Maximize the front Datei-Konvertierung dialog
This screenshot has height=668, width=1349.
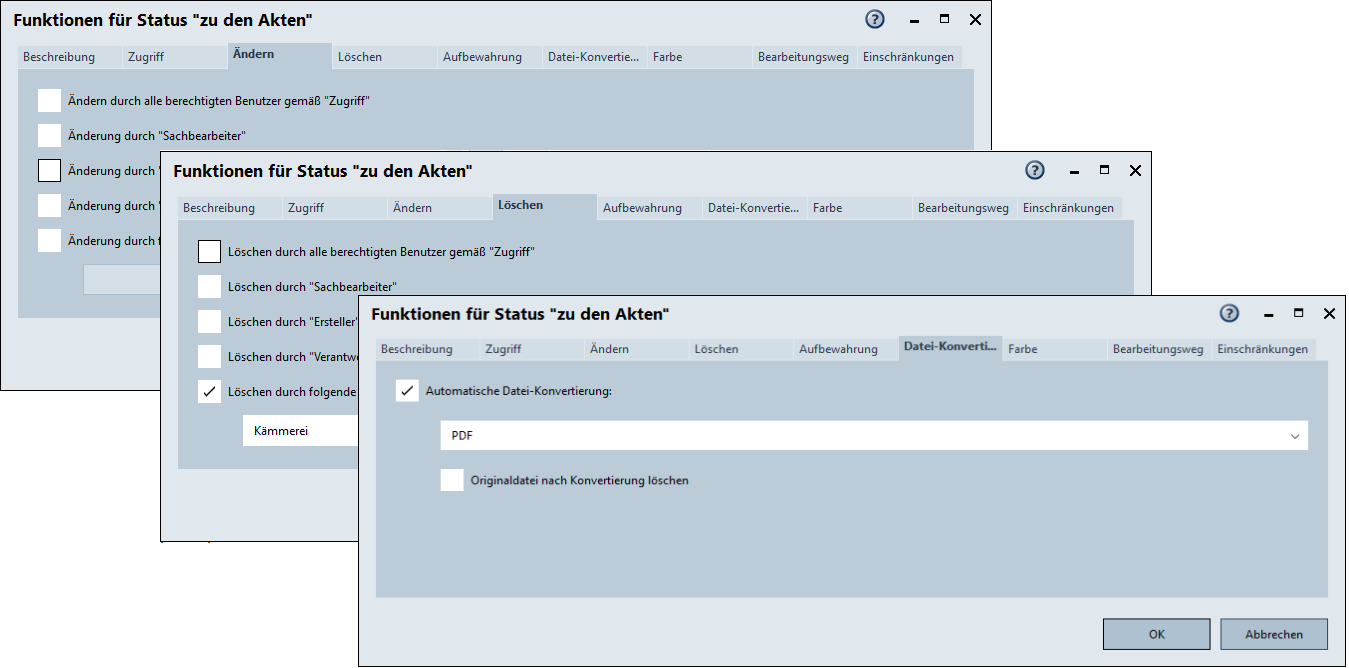coord(1298,314)
